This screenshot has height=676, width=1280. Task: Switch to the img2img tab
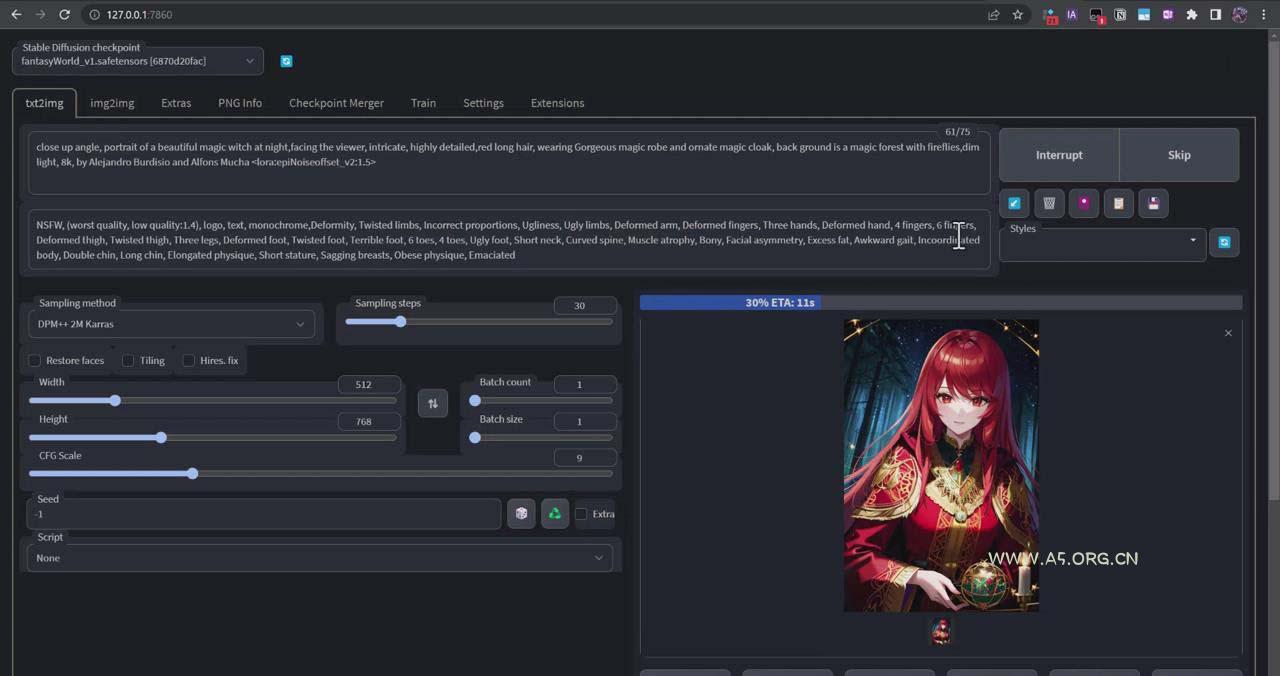[112, 103]
